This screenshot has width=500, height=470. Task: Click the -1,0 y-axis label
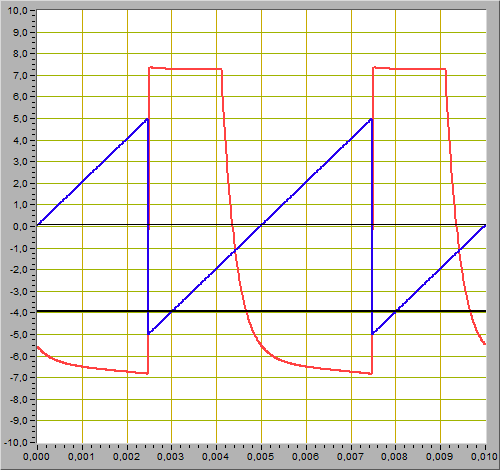coord(19,249)
